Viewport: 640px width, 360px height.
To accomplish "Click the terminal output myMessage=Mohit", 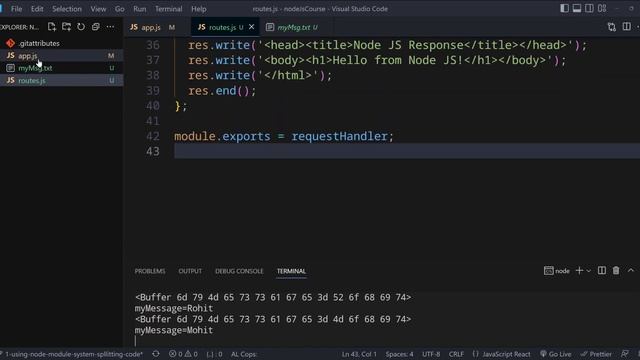I will click(x=174, y=330).
